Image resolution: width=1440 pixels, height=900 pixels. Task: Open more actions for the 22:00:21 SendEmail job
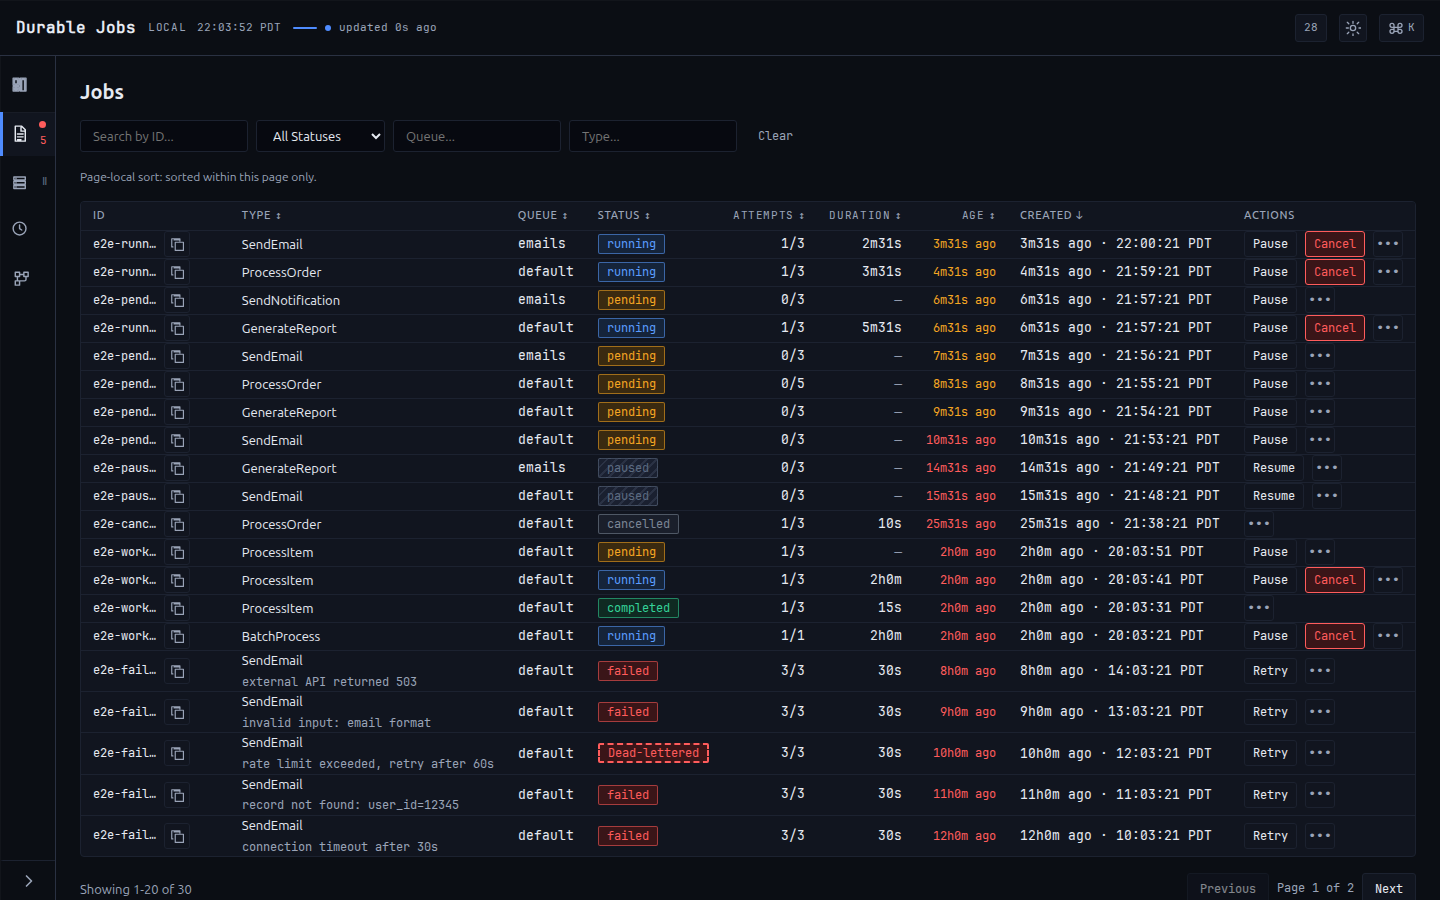pos(1388,244)
